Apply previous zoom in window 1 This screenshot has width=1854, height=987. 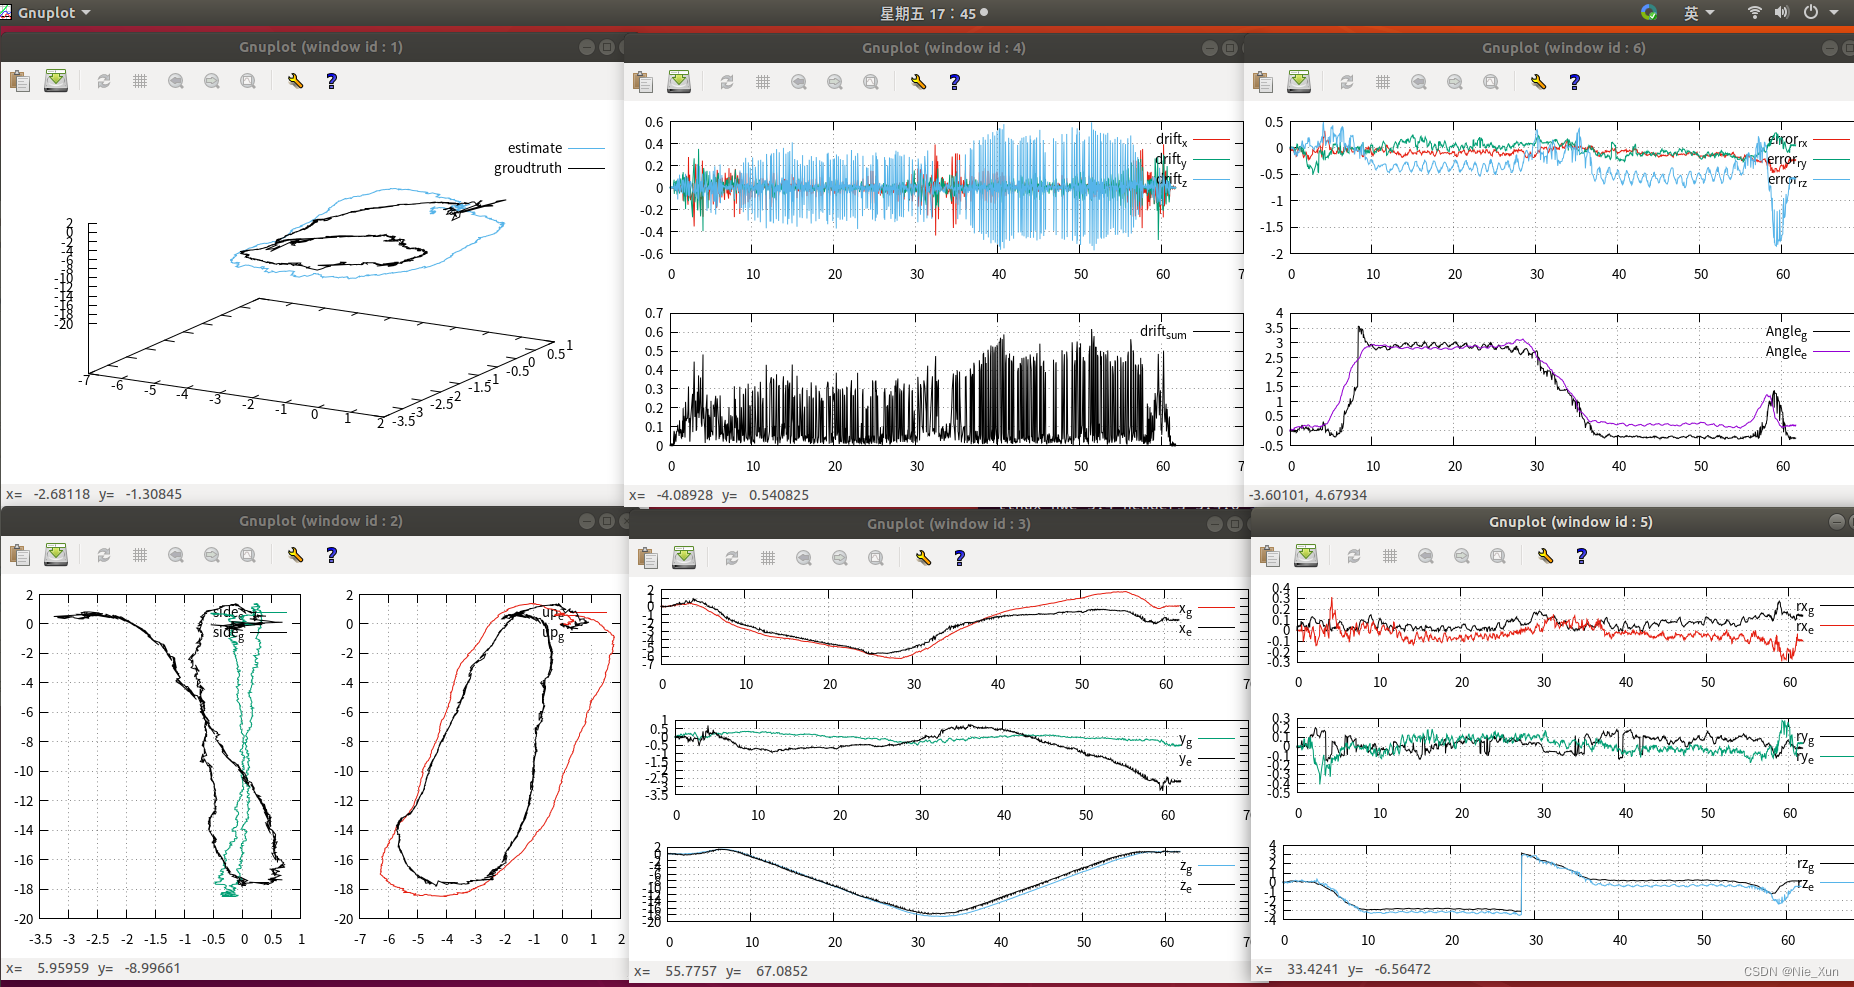click(176, 81)
